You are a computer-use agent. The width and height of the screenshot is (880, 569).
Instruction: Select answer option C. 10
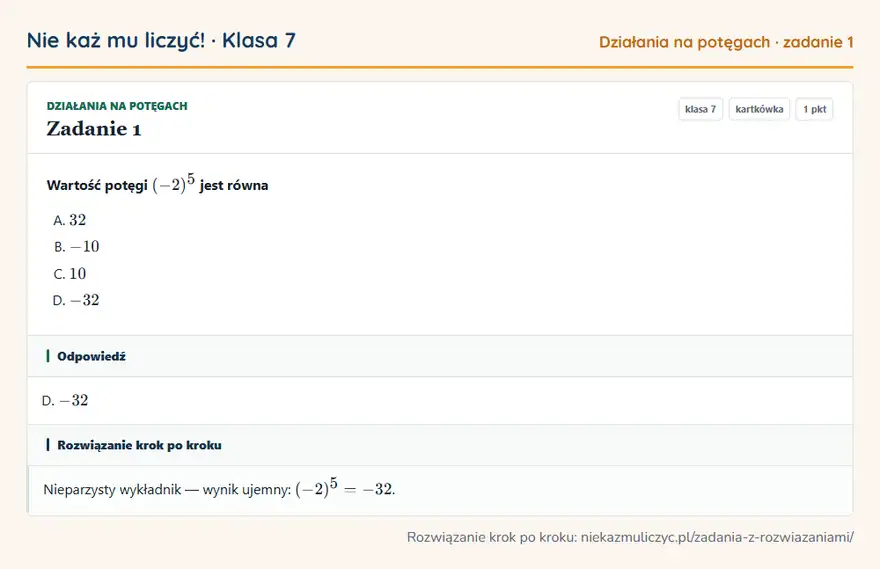(x=70, y=273)
